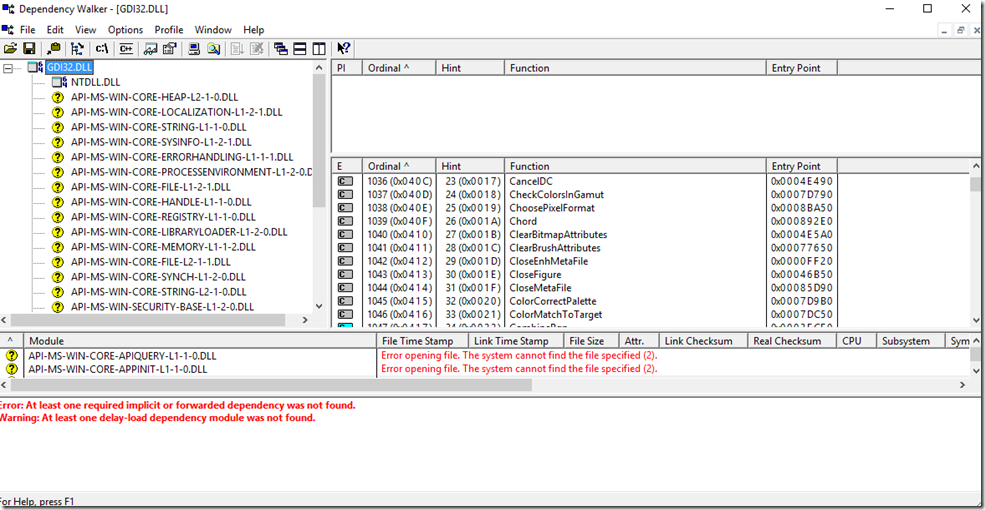Image resolution: width=985 pixels, height=510 pixels.
Task: Open module Properties toolbar icon
Action: pos(169,48)
